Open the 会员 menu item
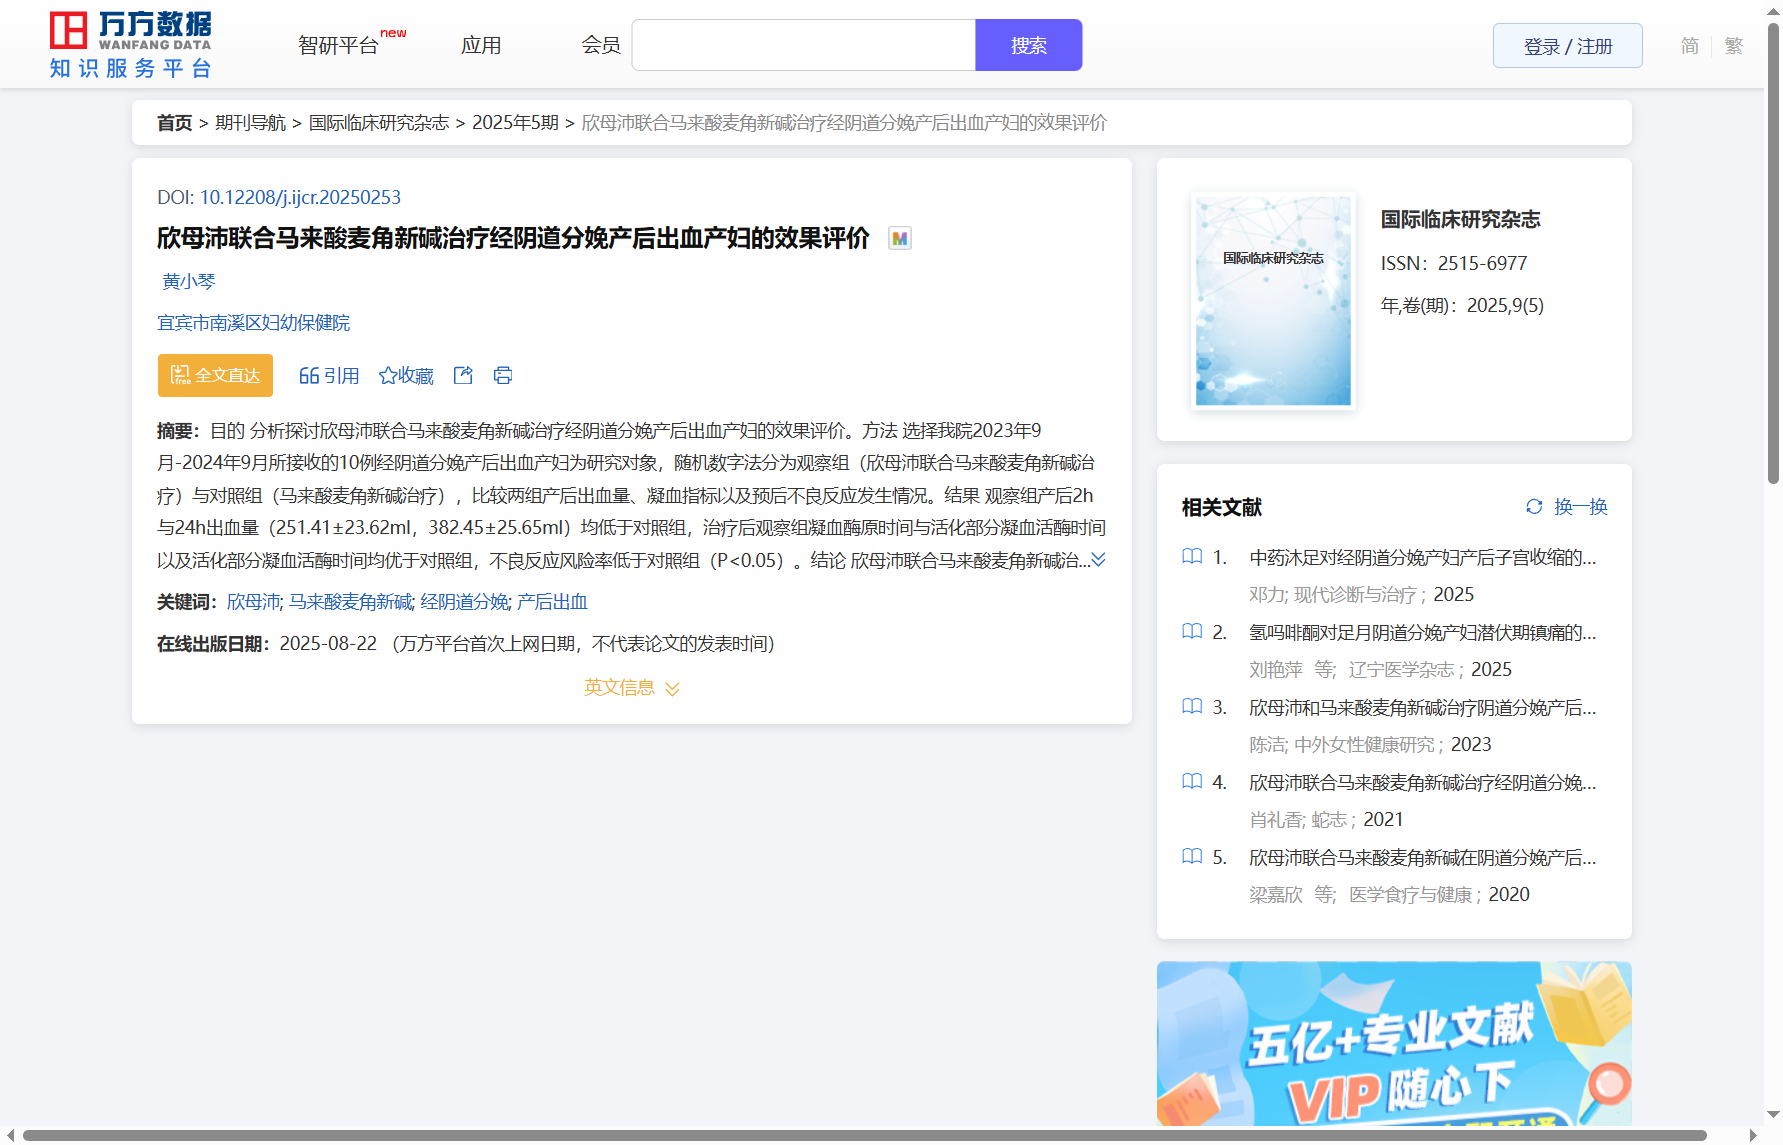The image size is (1783, 1145). [x=601, y=46]
